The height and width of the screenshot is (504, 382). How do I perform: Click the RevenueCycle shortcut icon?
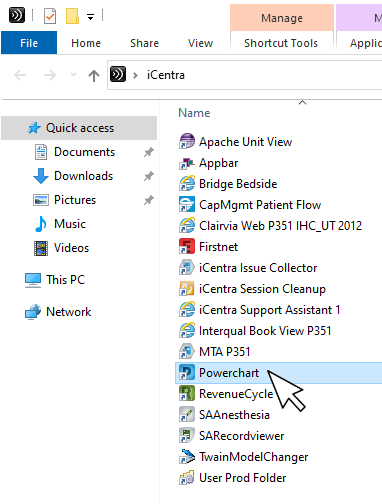coord(187,394)
